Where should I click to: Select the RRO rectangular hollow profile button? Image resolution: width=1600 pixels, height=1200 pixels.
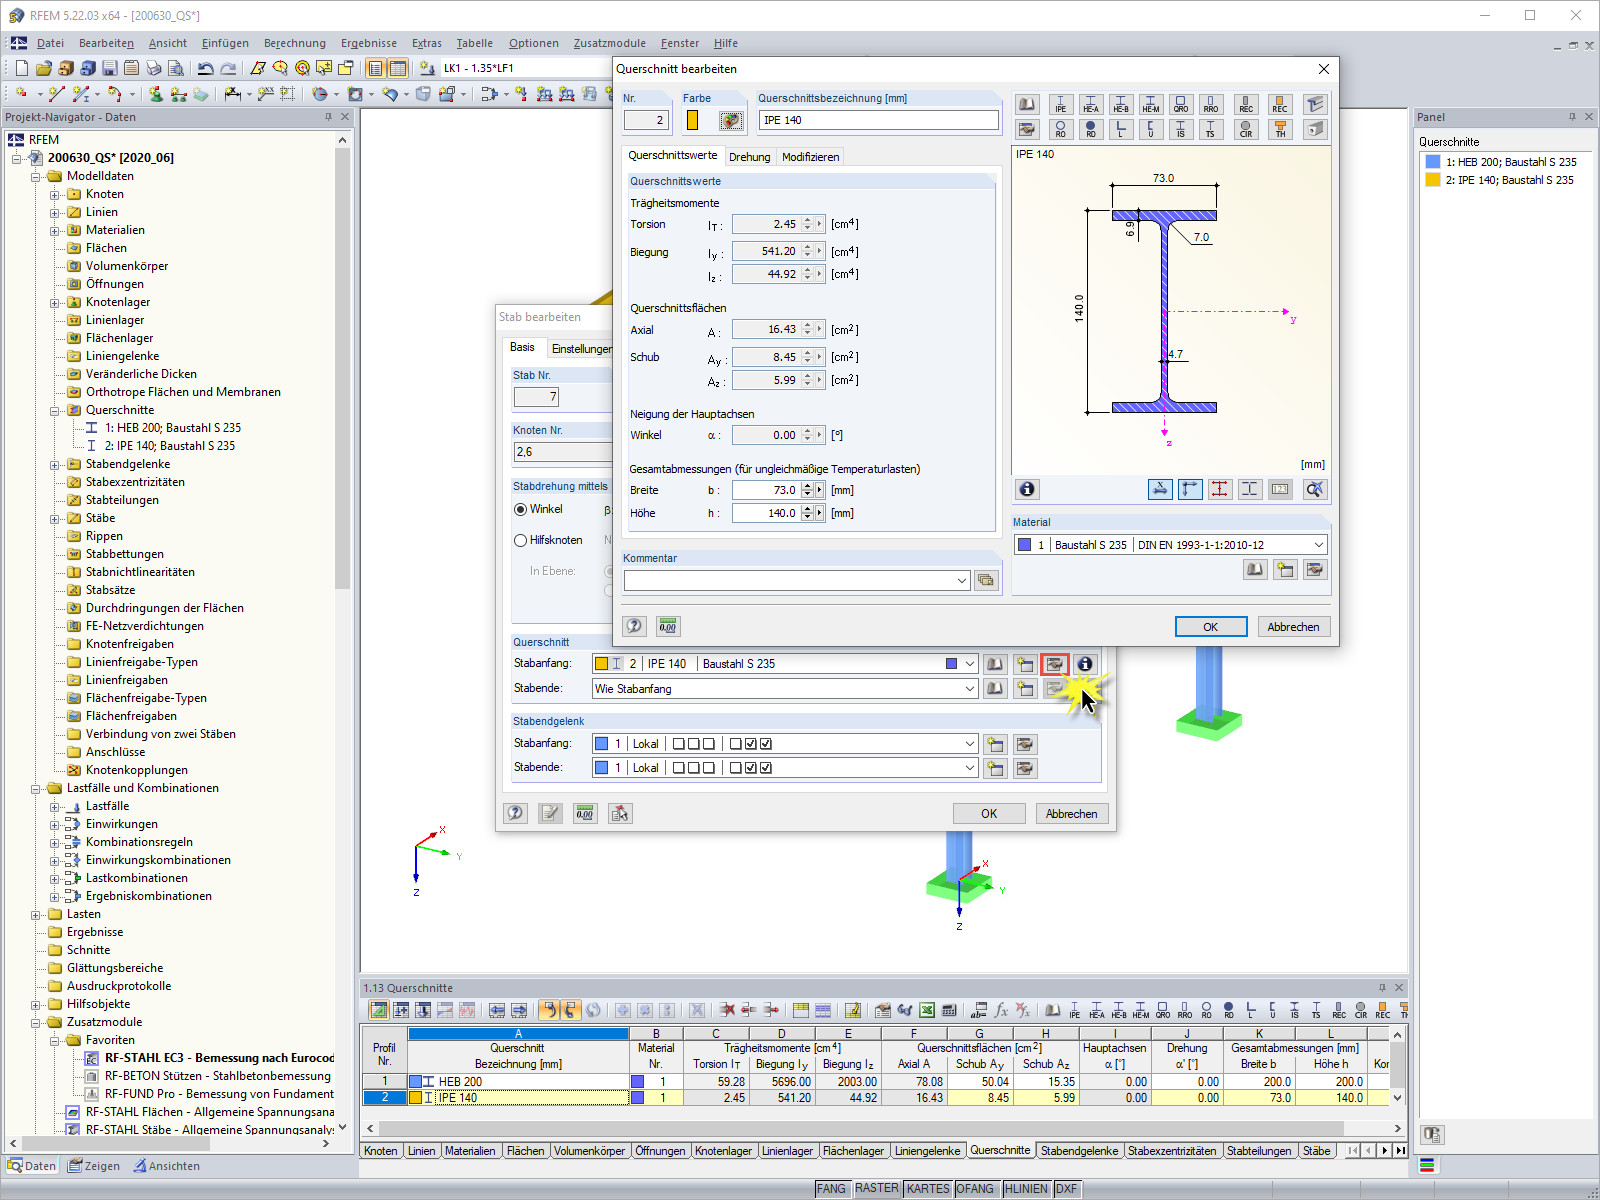(1211, 105)
